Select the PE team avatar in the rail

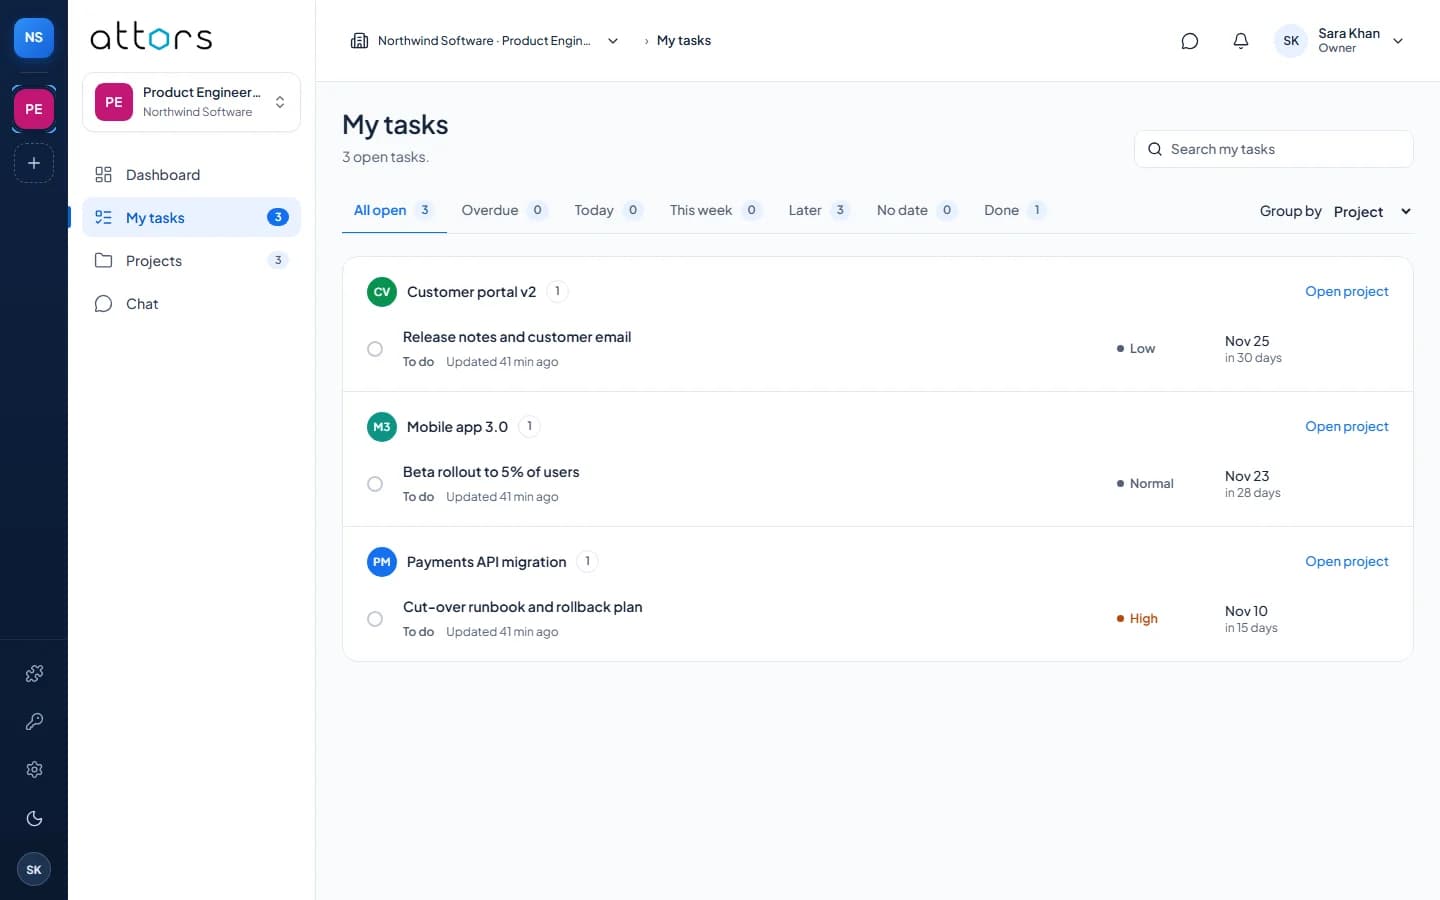(34, 109)
